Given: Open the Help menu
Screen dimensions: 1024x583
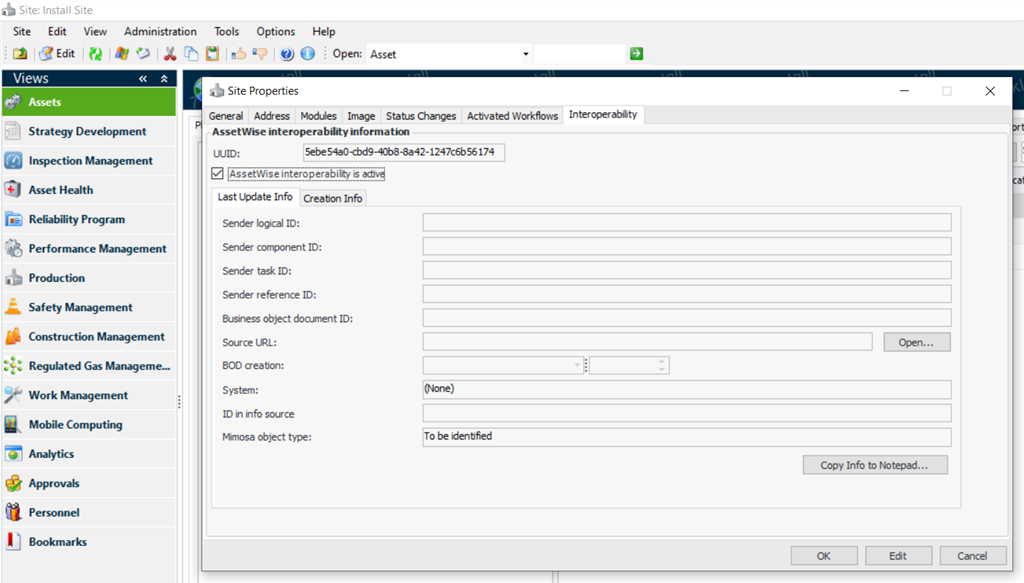Looking at the screenshot, I should coord(323,31).
